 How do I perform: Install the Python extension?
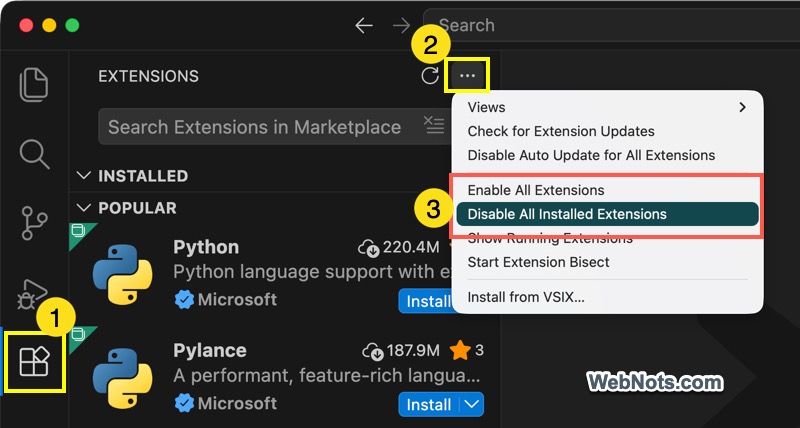tap(425, 301)
